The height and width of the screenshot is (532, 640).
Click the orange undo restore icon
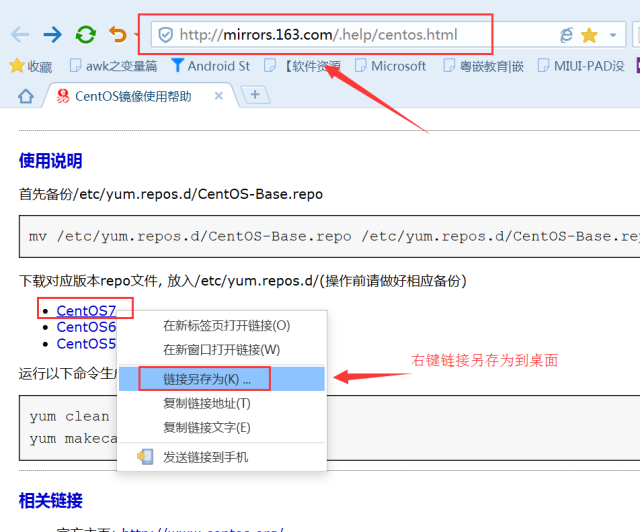(118, 35)
